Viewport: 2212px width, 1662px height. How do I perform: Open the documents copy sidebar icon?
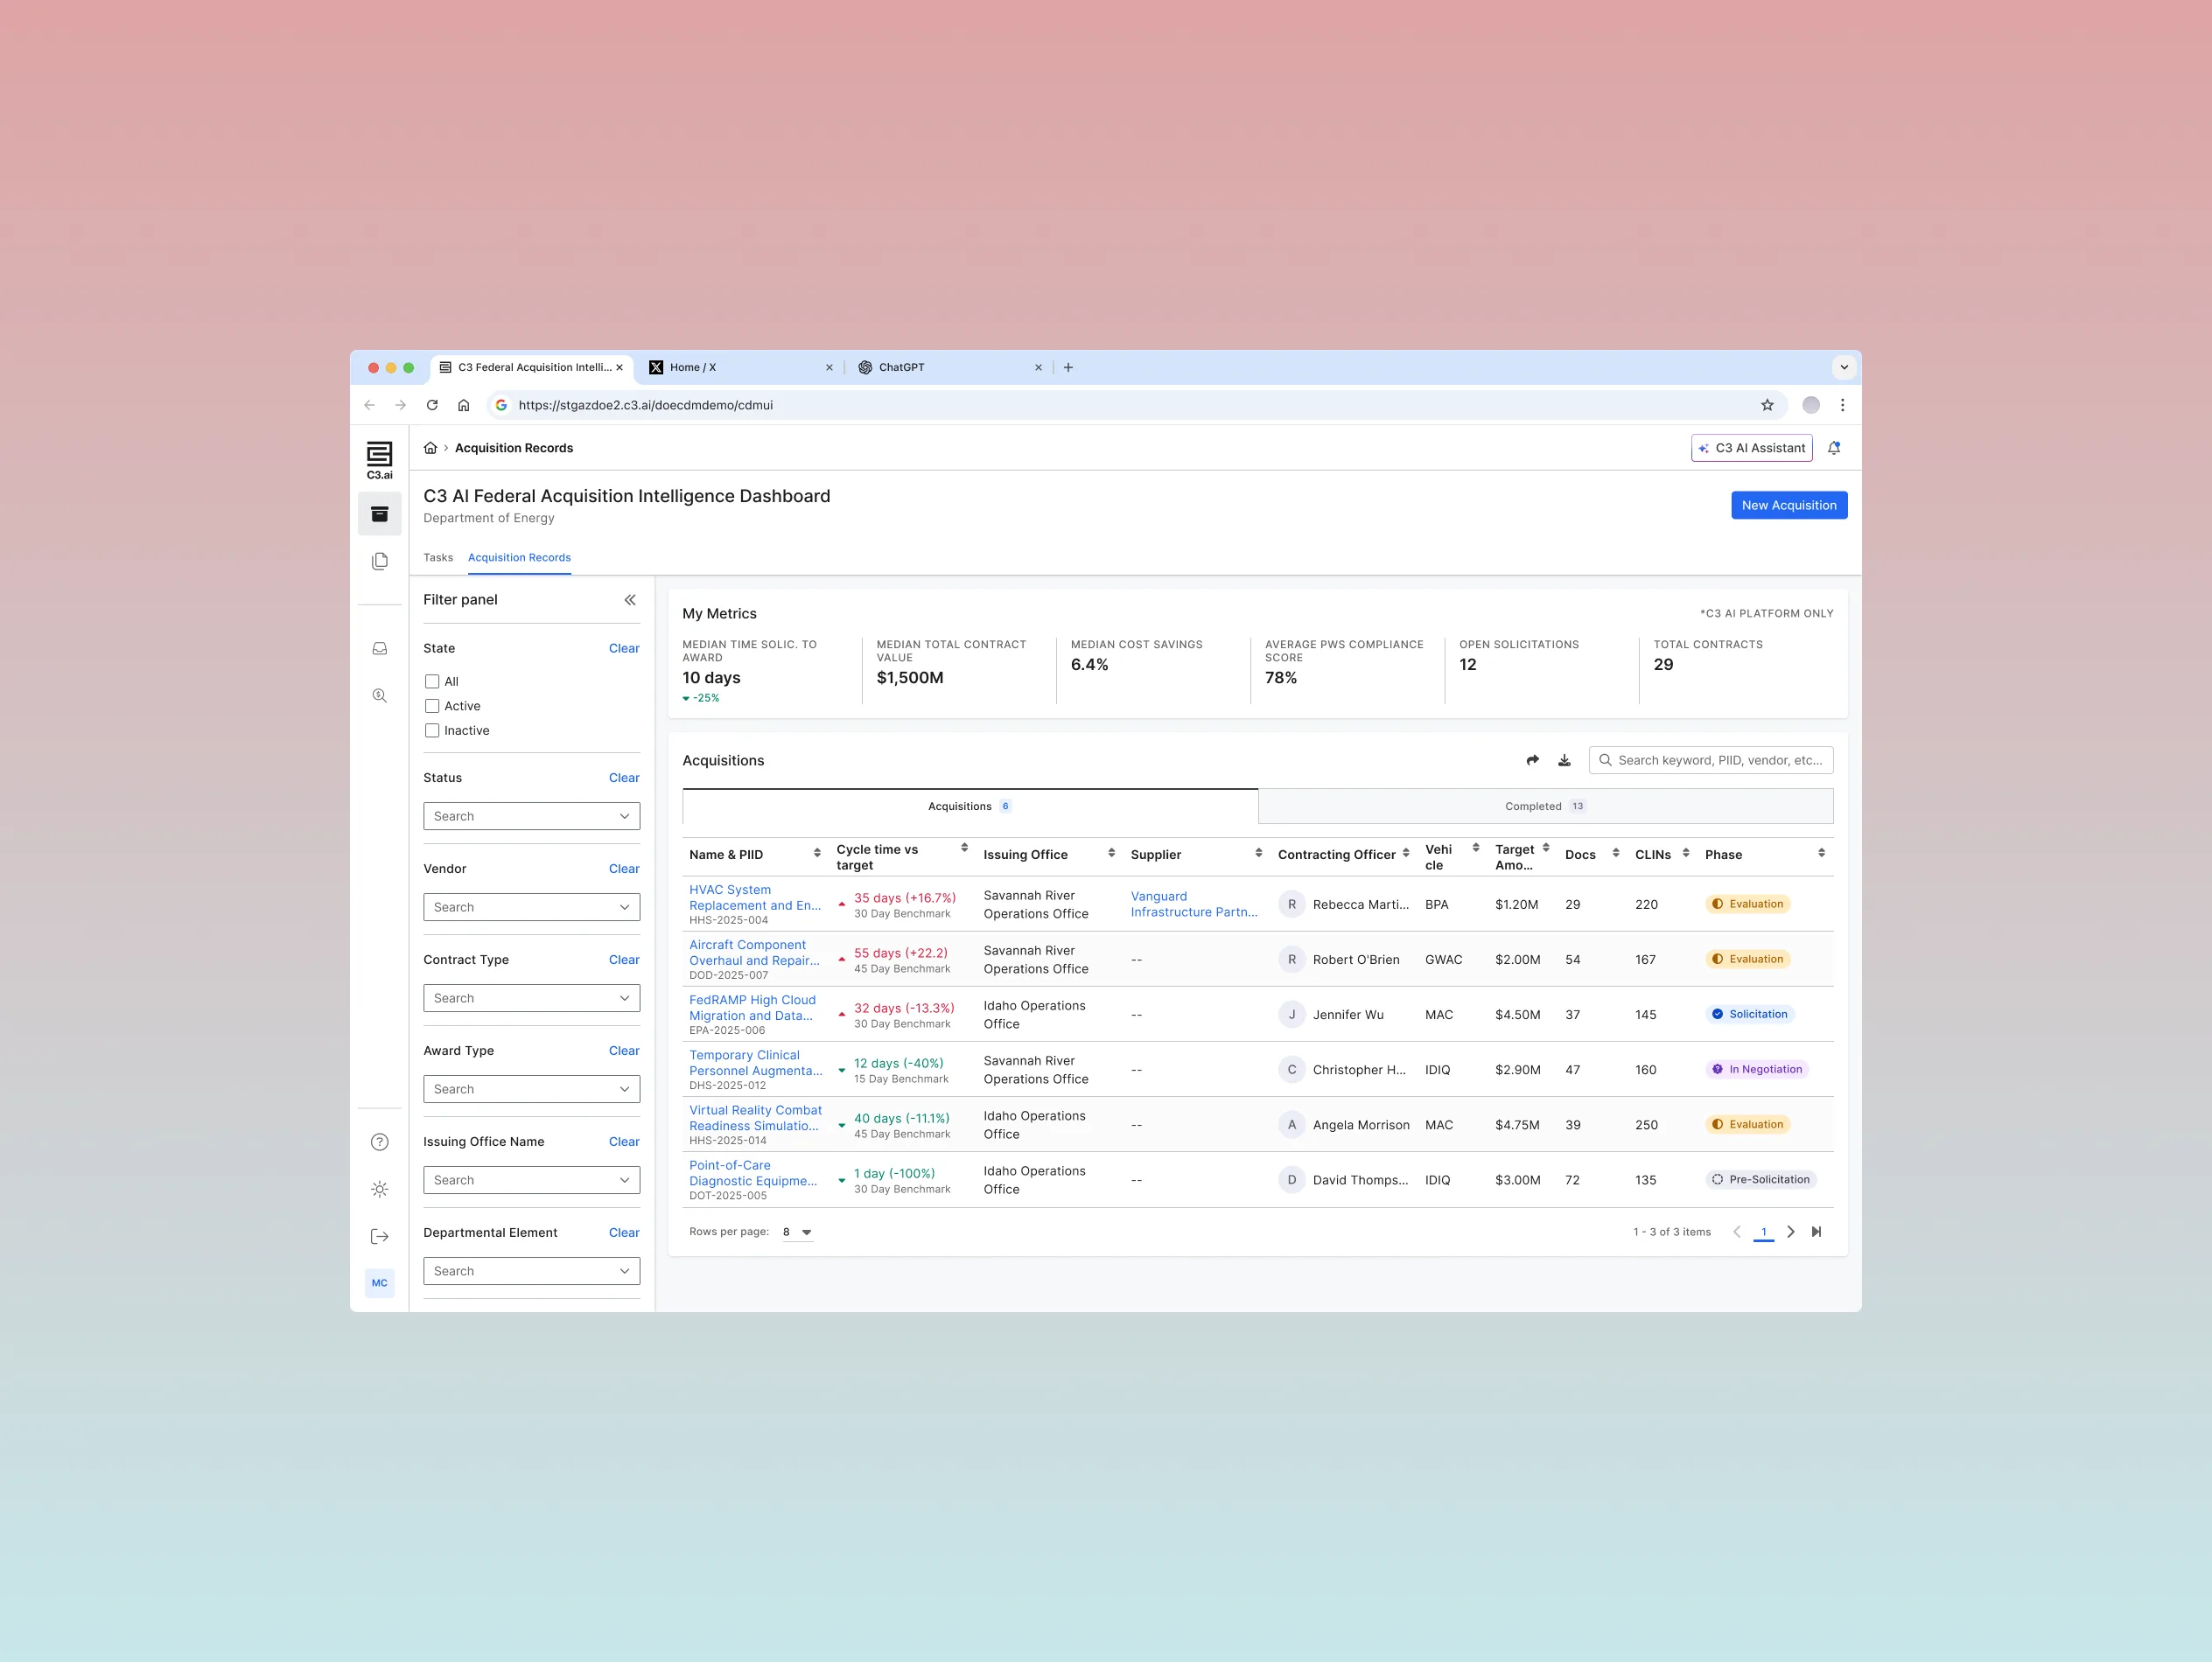click(380, 561)
